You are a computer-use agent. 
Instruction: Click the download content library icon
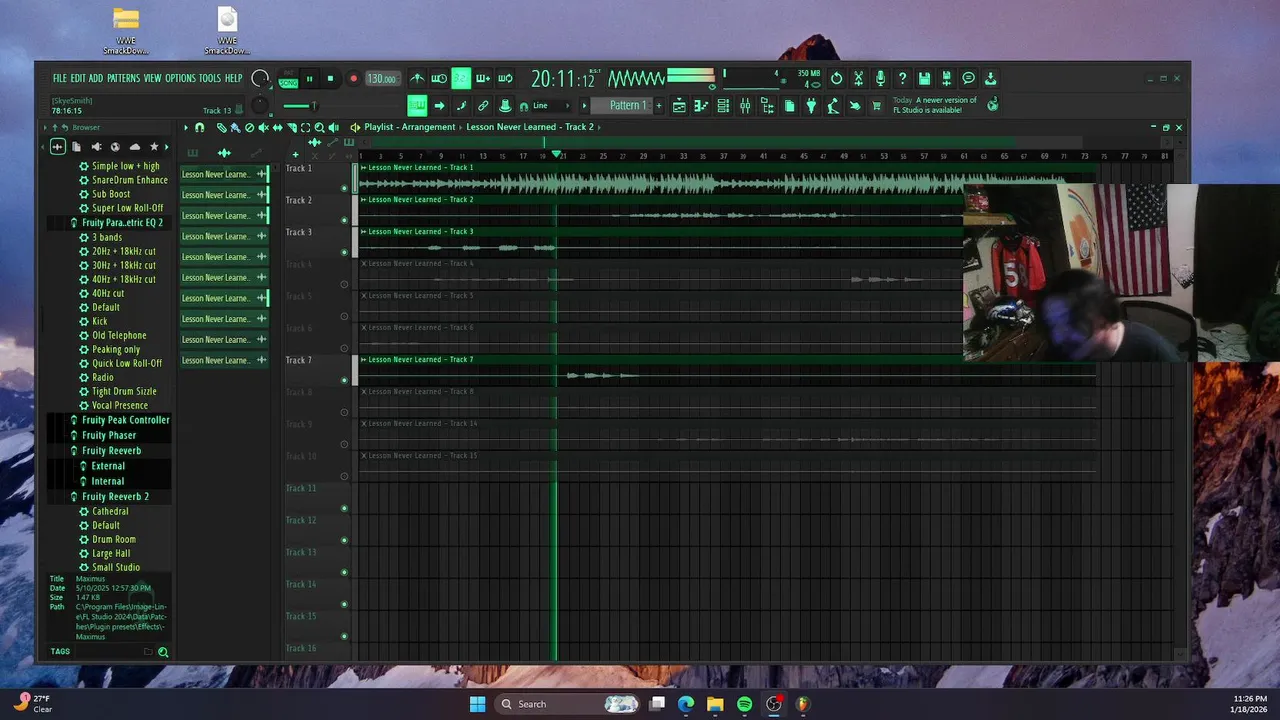click(x=990, y=78)
